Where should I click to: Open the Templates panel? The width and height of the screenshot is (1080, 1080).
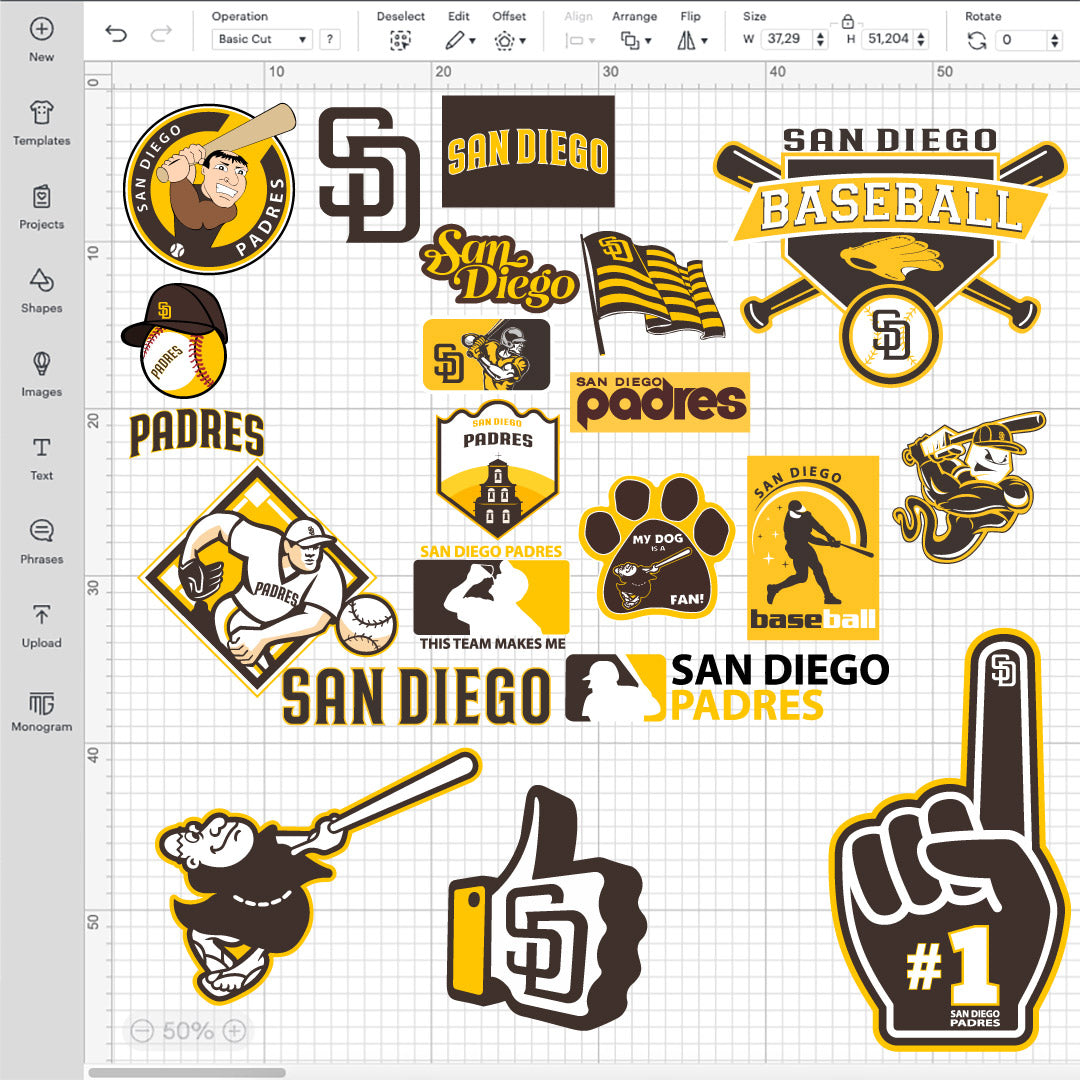click(41, 112)
